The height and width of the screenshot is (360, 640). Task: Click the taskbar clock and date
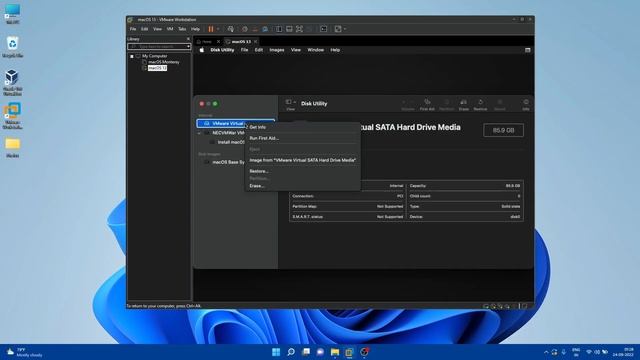(x=623, y=352)
